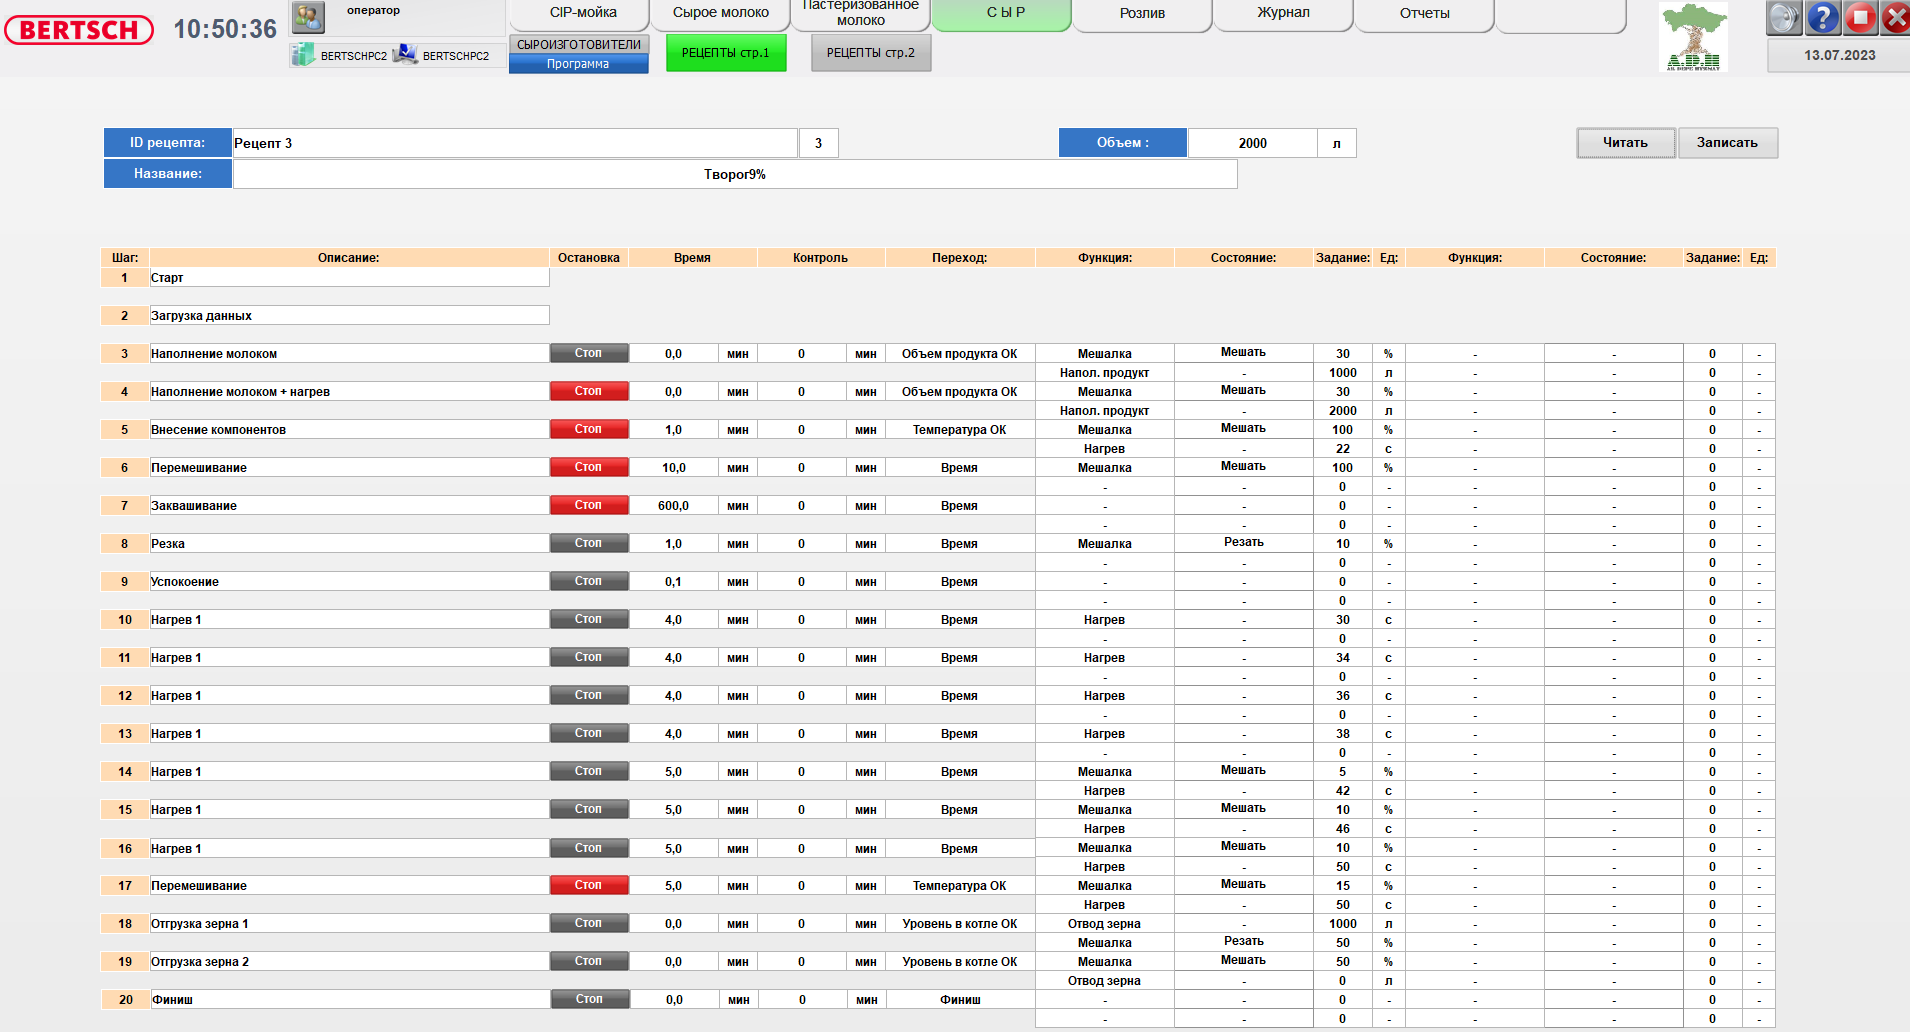Click the BERTSCH logo
Screen dimensions: 1910x1032
click(79, 30)
